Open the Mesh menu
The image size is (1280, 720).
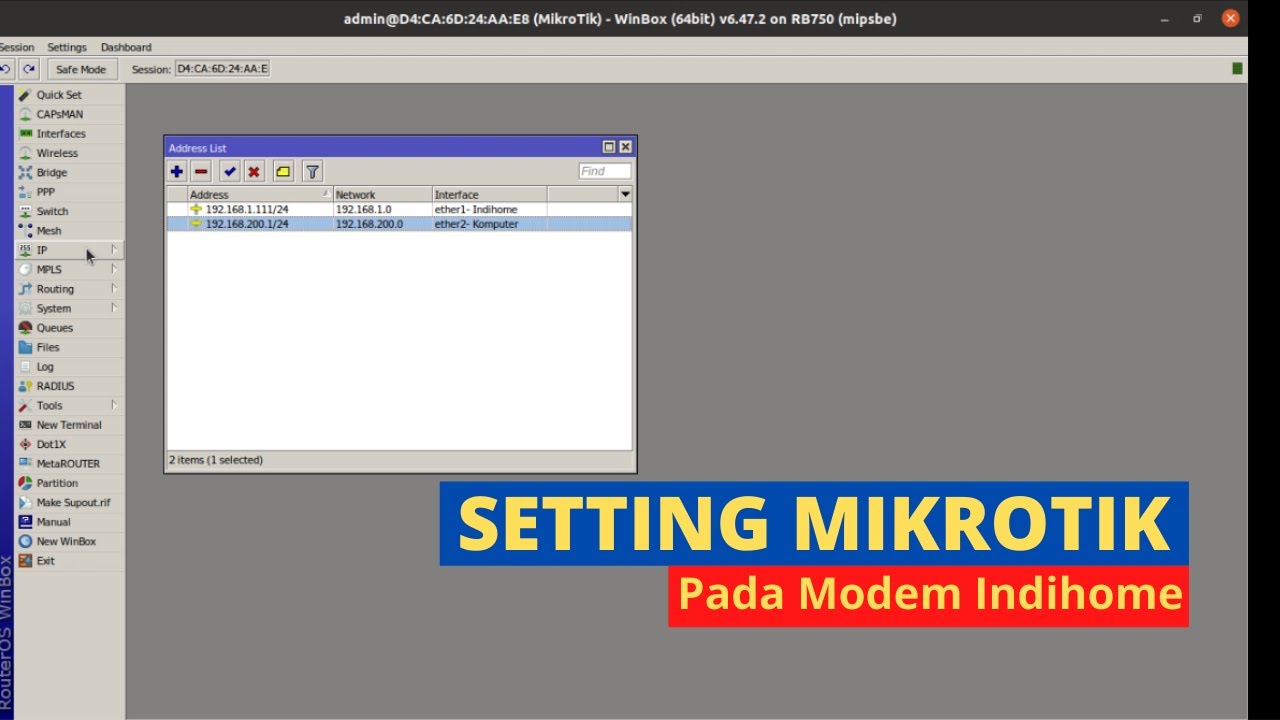click(69, 231)
